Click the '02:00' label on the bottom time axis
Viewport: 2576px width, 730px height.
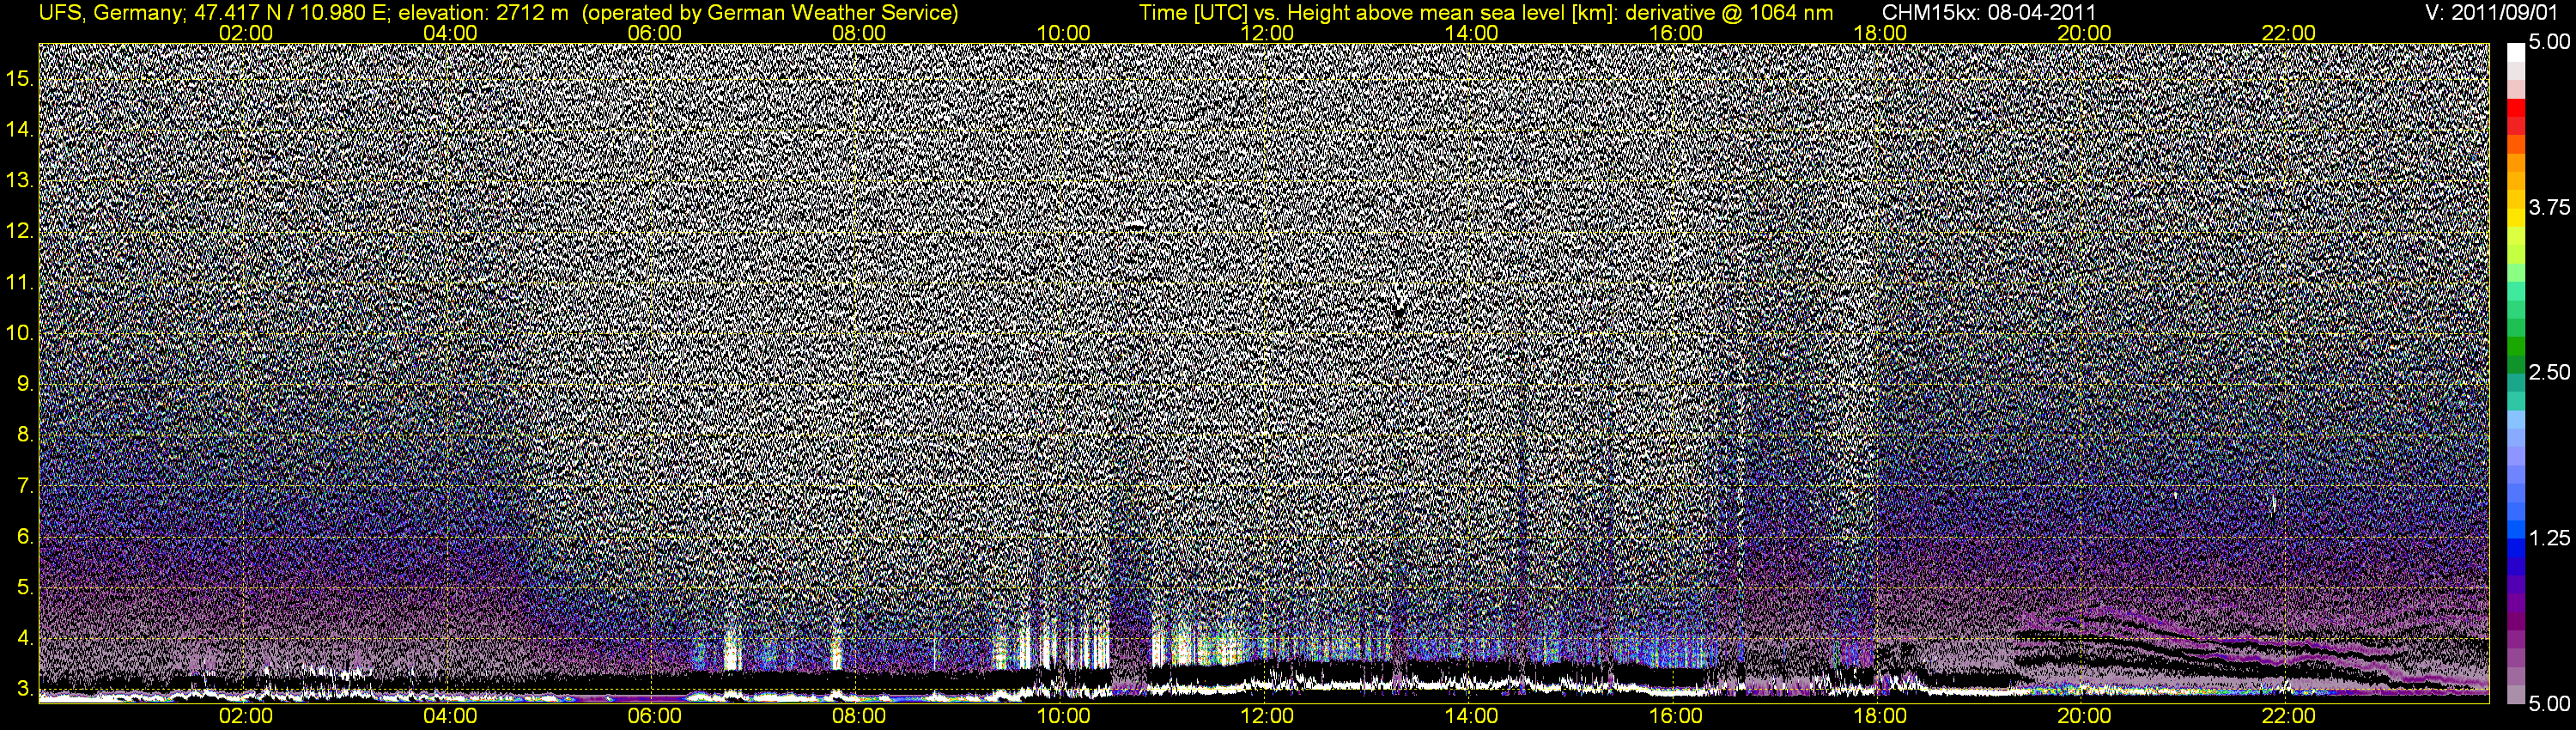tap(246, 716)
